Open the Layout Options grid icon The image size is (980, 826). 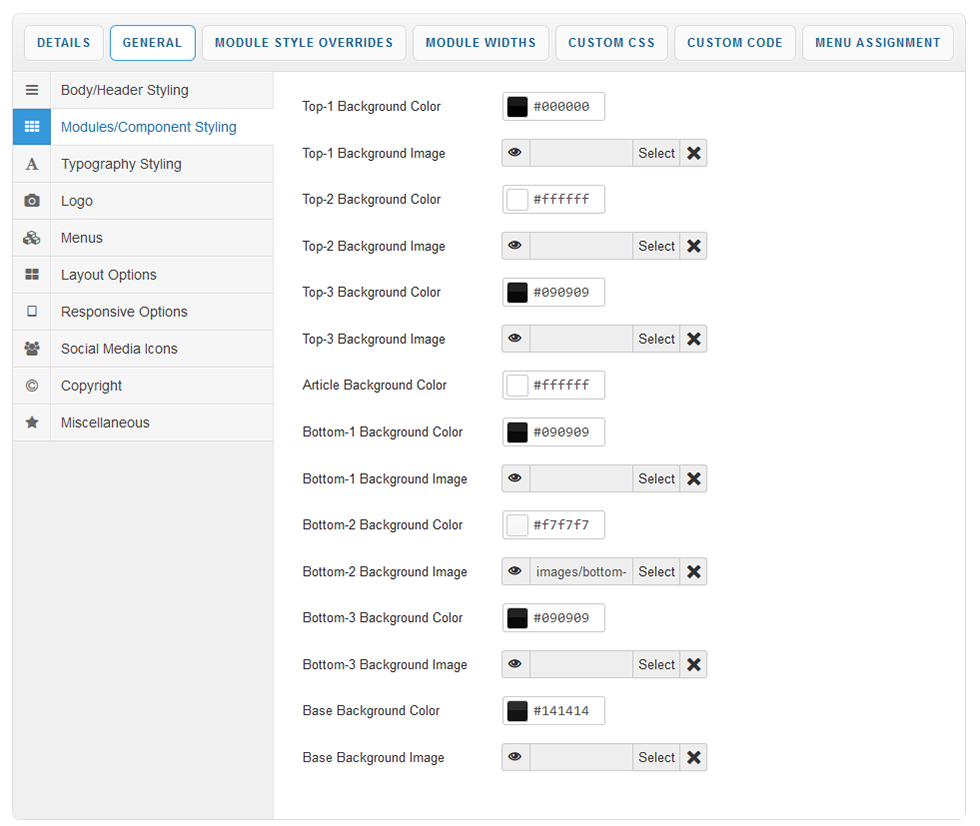(32, 275)
